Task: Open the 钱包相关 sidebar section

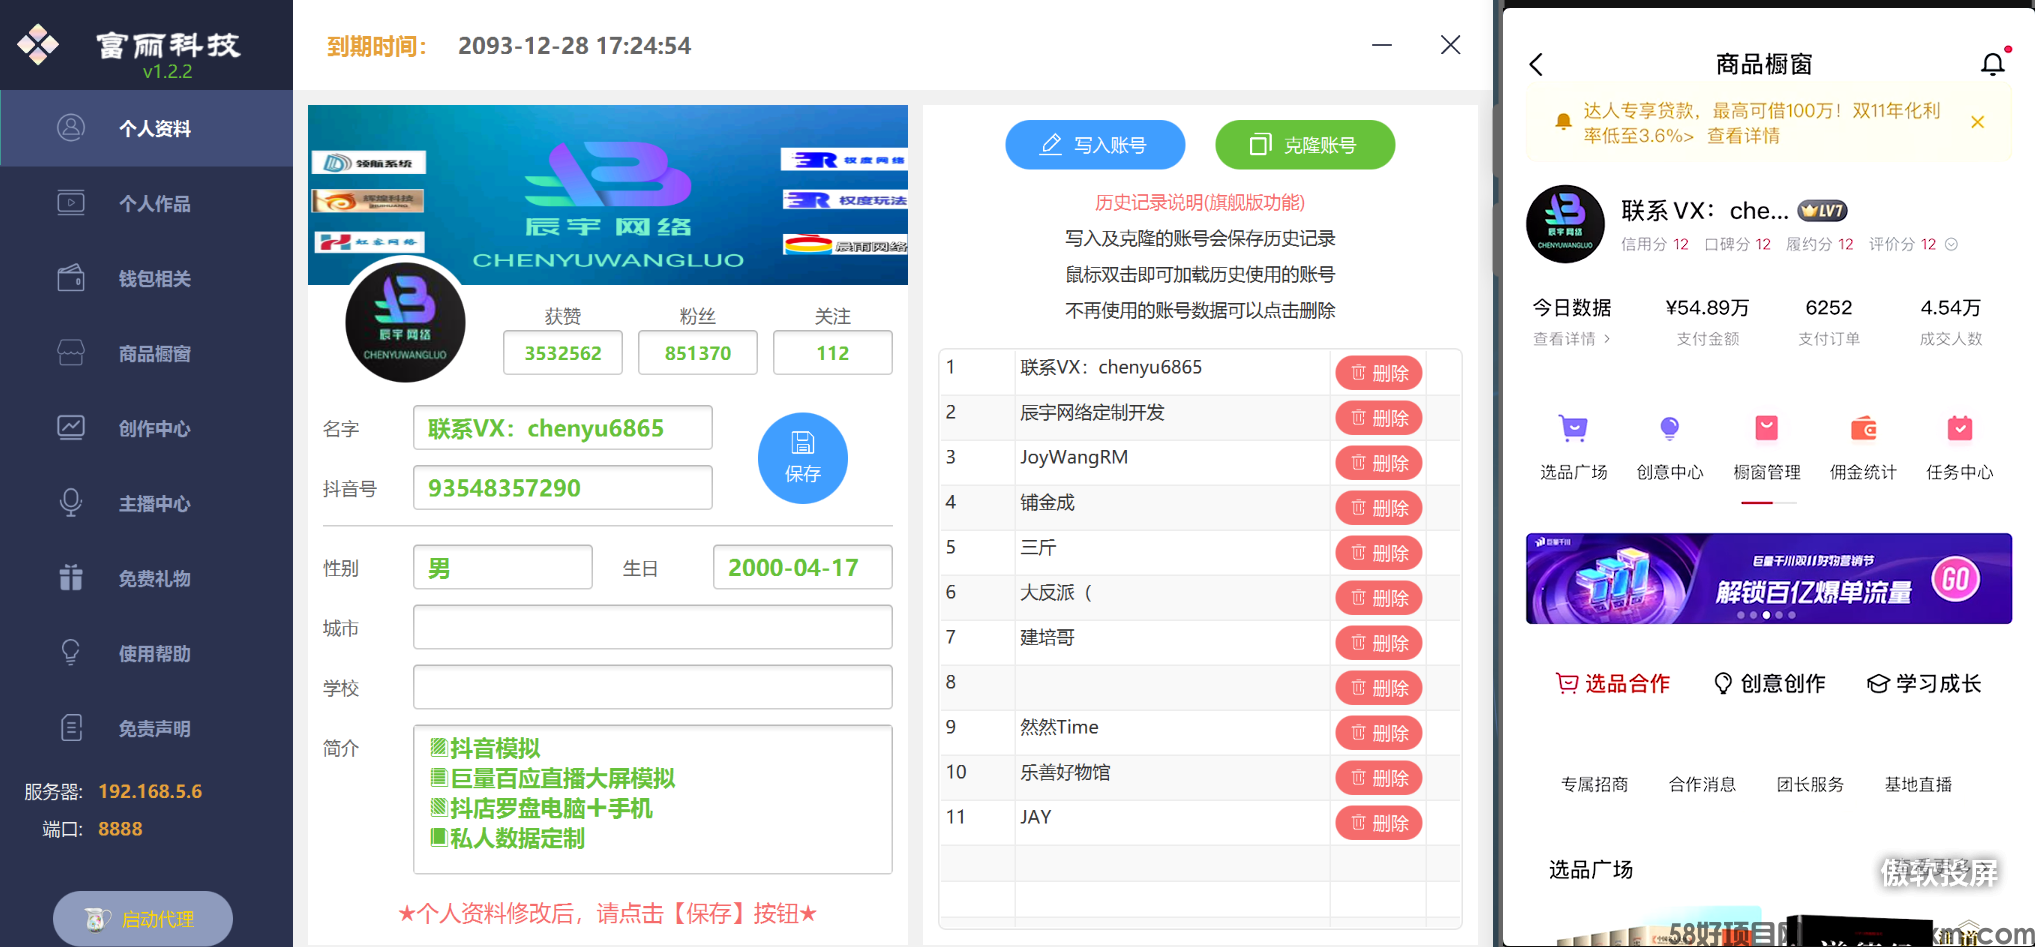Action: (146, 278)
